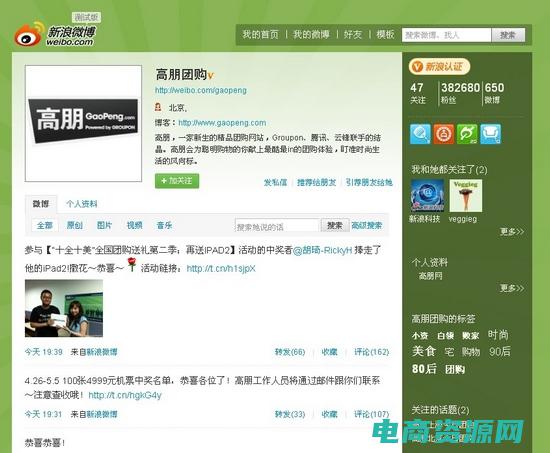Click the 时尚 tag
This screenshot has width=550, height=453.
[498, 335]
